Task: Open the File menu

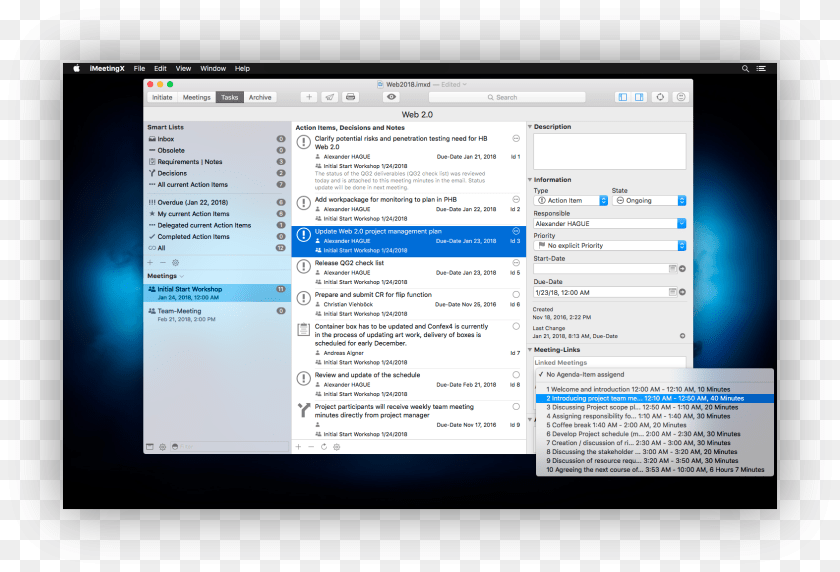Action: click(139, 69)
